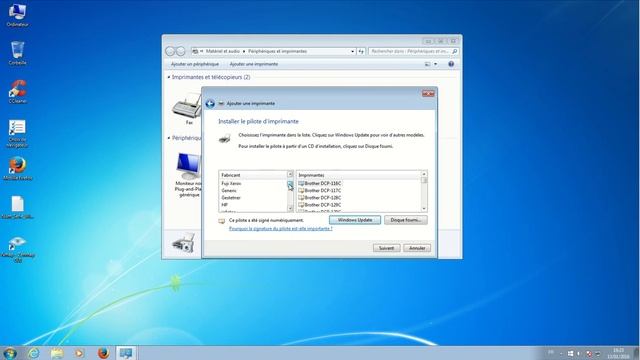Select the Choix de navigateur desktop icon

(x=17, y=133)
